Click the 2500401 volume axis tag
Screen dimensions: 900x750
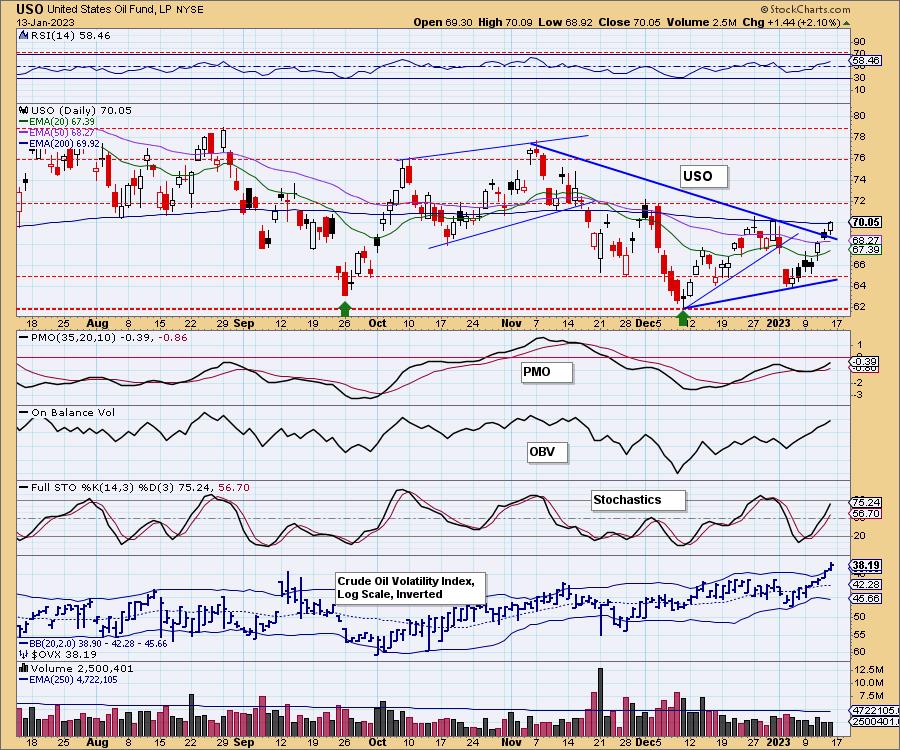[x=874, y=721]
